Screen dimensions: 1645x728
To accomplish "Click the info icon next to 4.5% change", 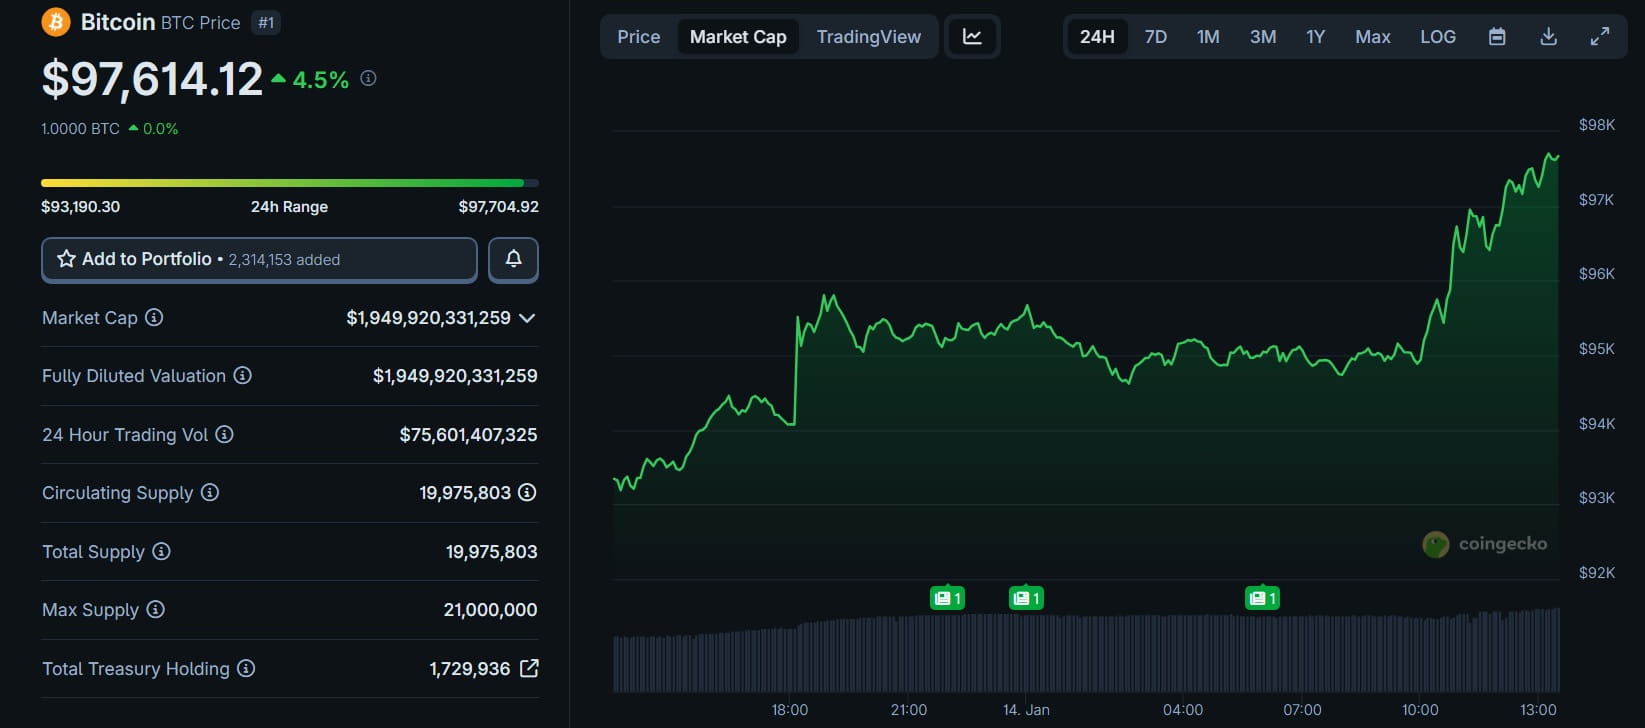I will (368, 78).
